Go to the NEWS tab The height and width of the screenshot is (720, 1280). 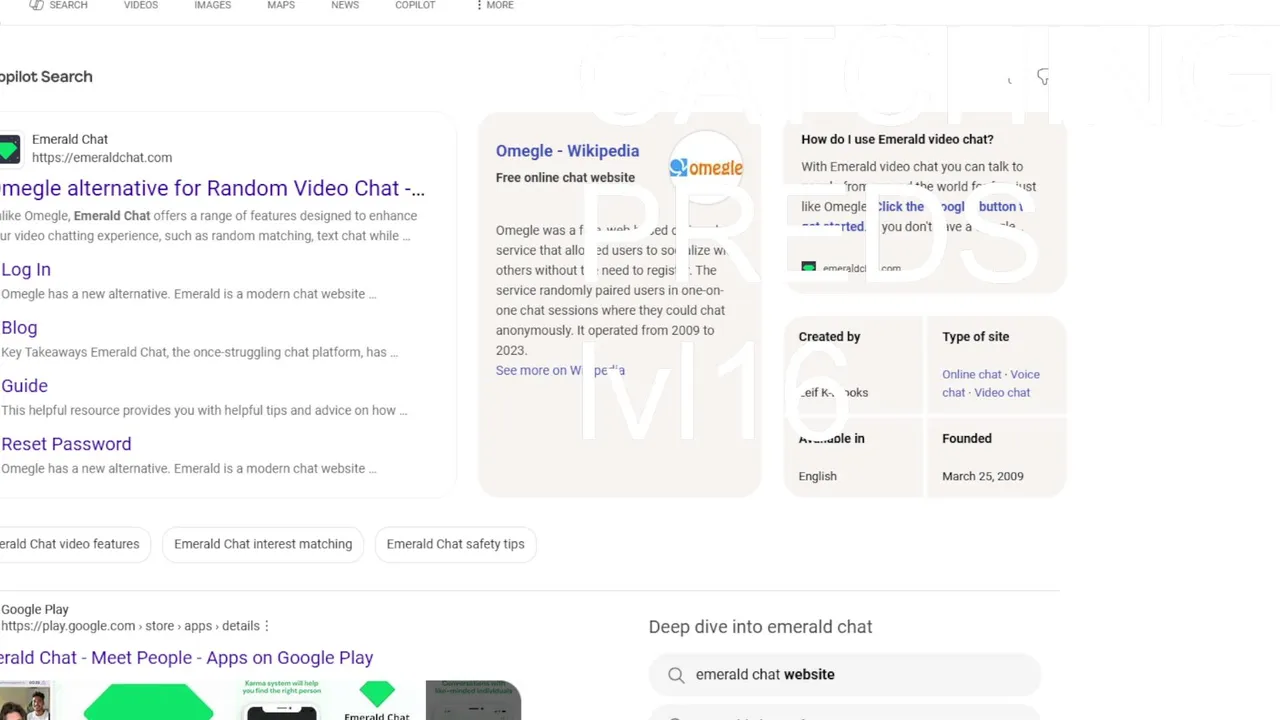point(345,5)
